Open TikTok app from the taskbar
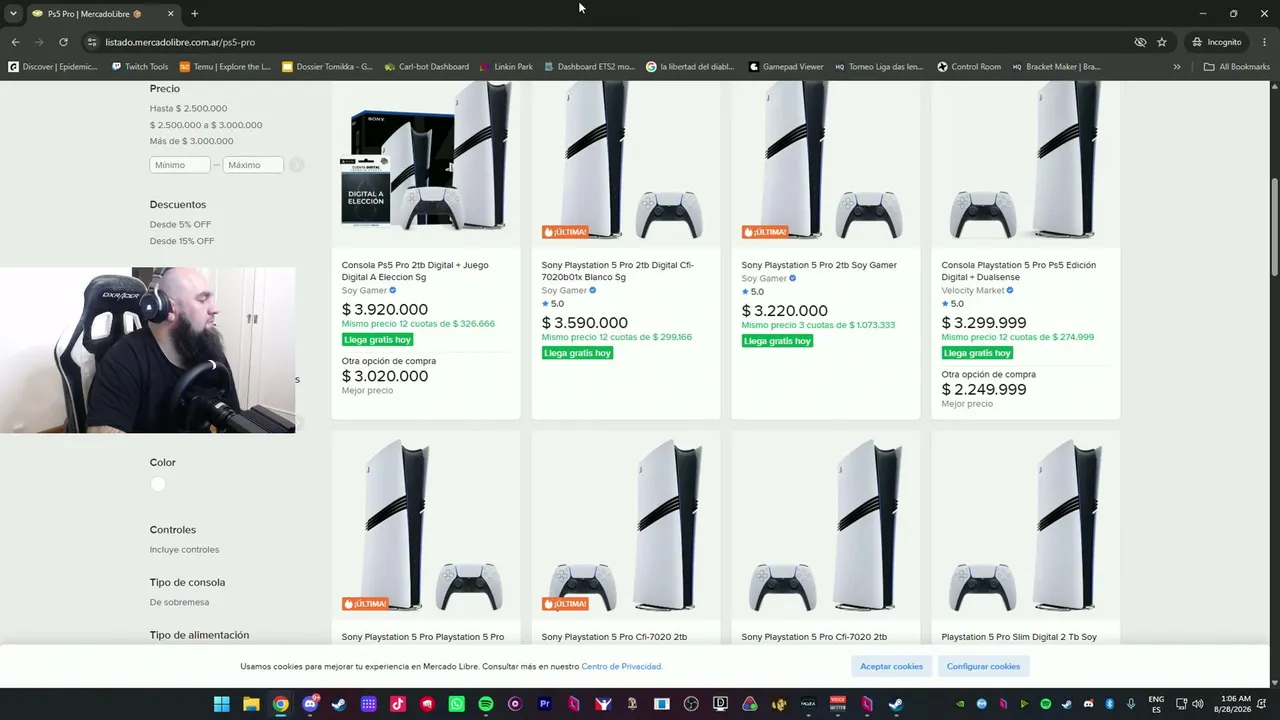The width and height of the screenshot is (1280, 720). coord(398,704)
